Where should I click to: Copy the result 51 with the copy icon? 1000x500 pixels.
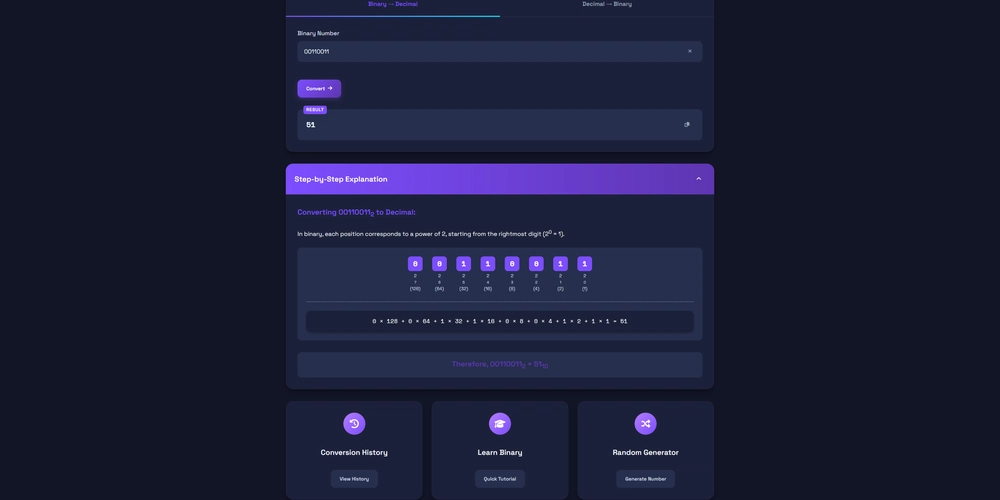point(687,125)
